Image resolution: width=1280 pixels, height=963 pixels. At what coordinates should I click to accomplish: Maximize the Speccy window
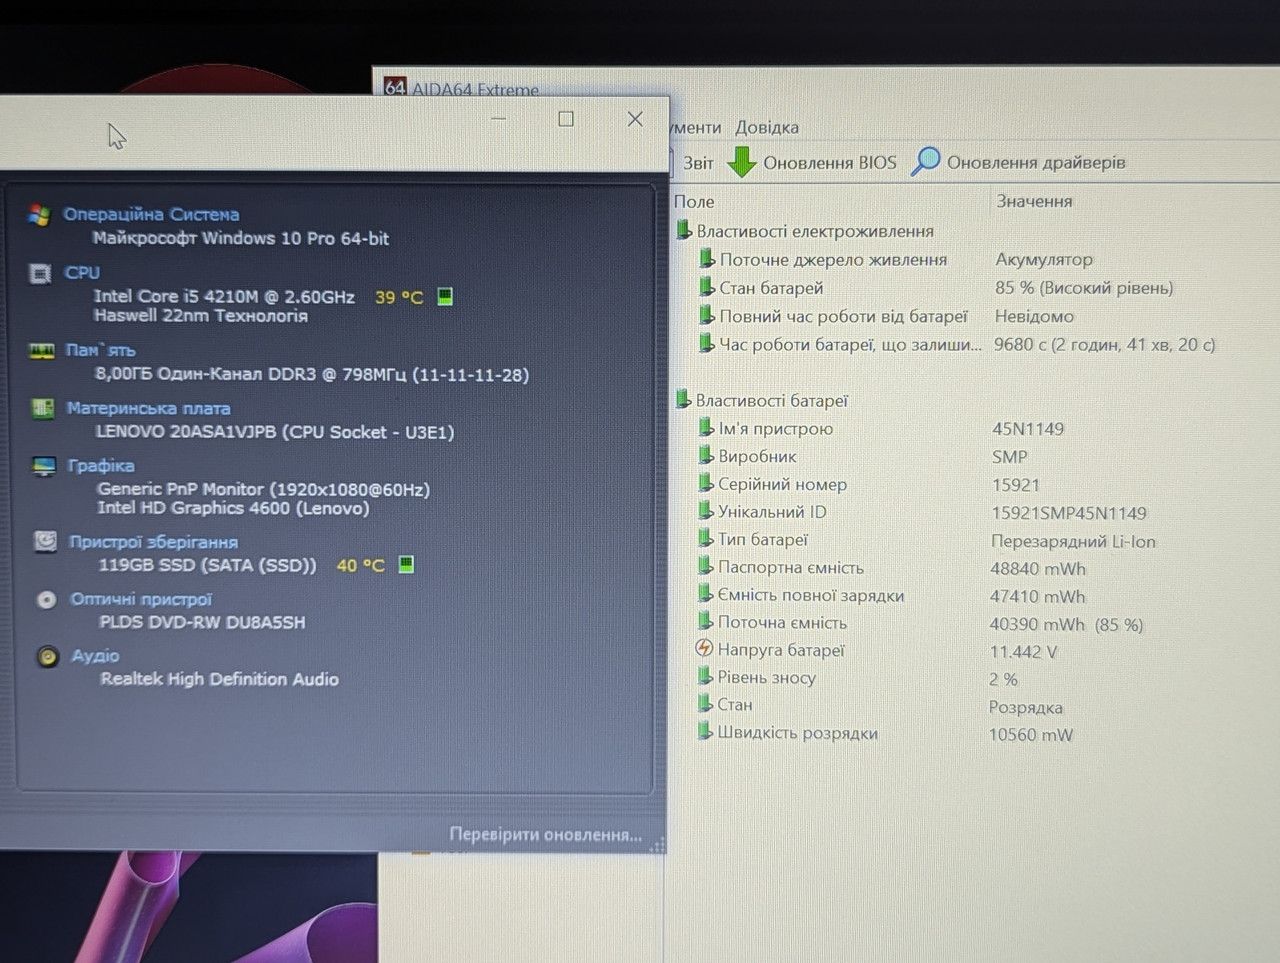click(566, 119)
